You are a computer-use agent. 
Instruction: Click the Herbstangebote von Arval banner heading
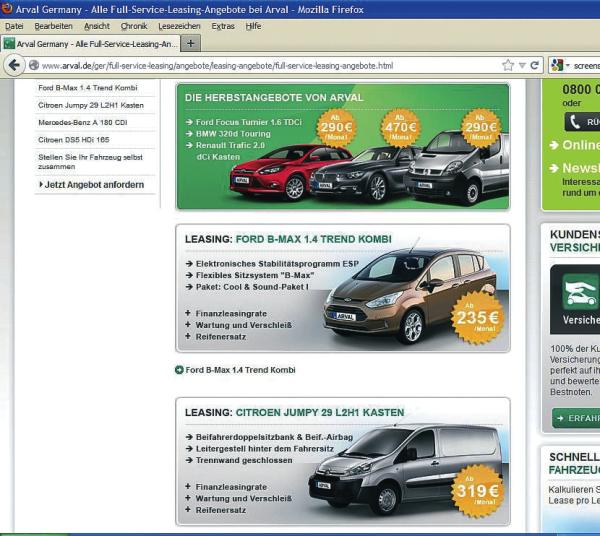point(274,98)
